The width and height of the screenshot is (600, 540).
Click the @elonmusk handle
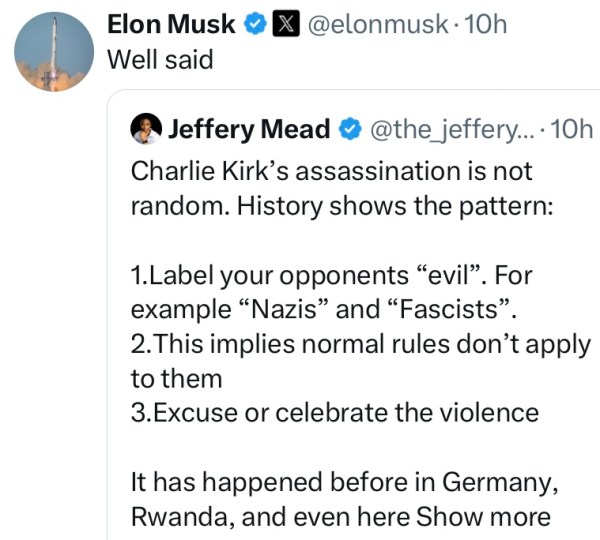pos(377,24)
